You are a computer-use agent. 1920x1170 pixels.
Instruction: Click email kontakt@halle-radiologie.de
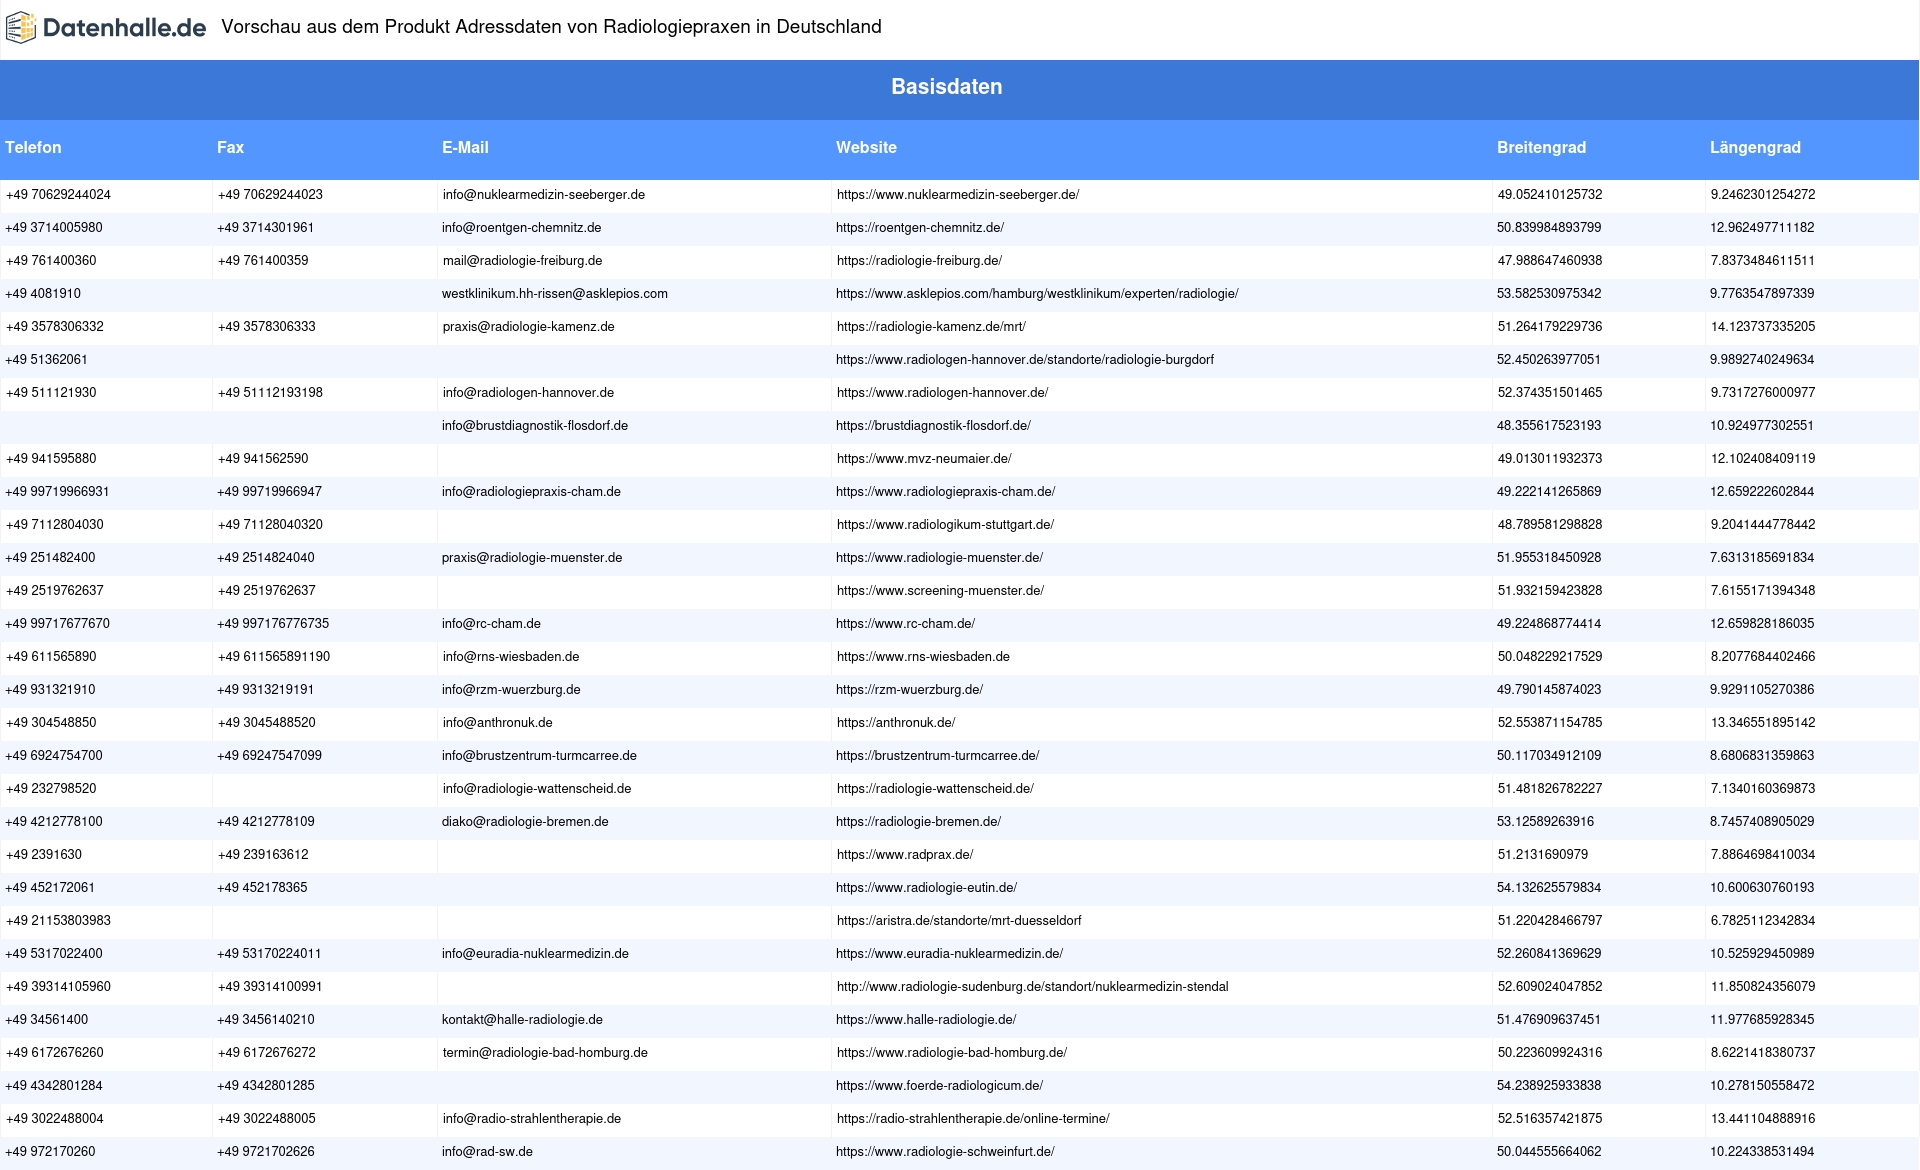[x=522, y=1020]
